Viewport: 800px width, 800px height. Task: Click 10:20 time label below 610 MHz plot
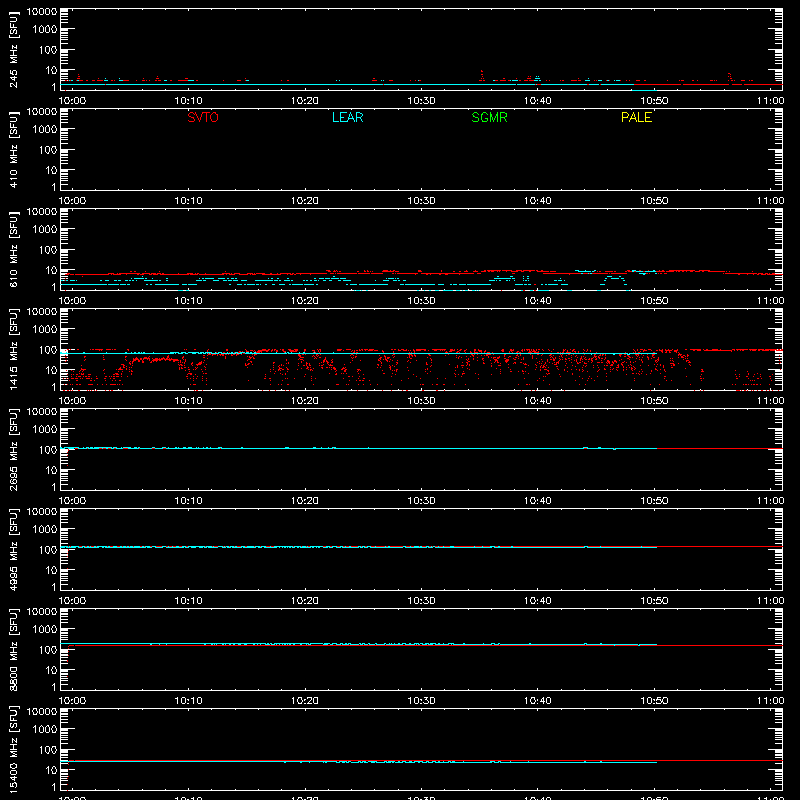click(305, 301)
